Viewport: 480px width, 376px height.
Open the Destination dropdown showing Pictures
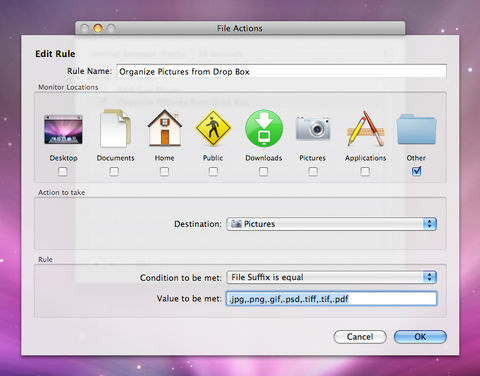click(x=331, y=224)
